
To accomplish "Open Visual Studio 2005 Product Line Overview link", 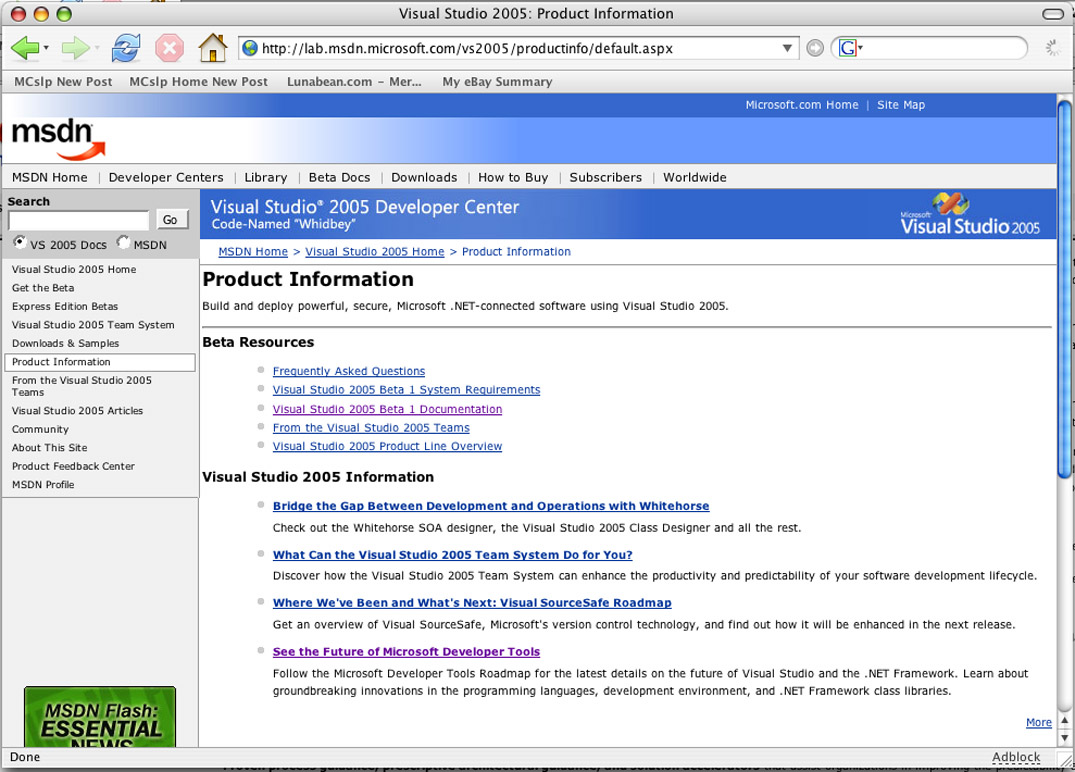I will point(387,446).
